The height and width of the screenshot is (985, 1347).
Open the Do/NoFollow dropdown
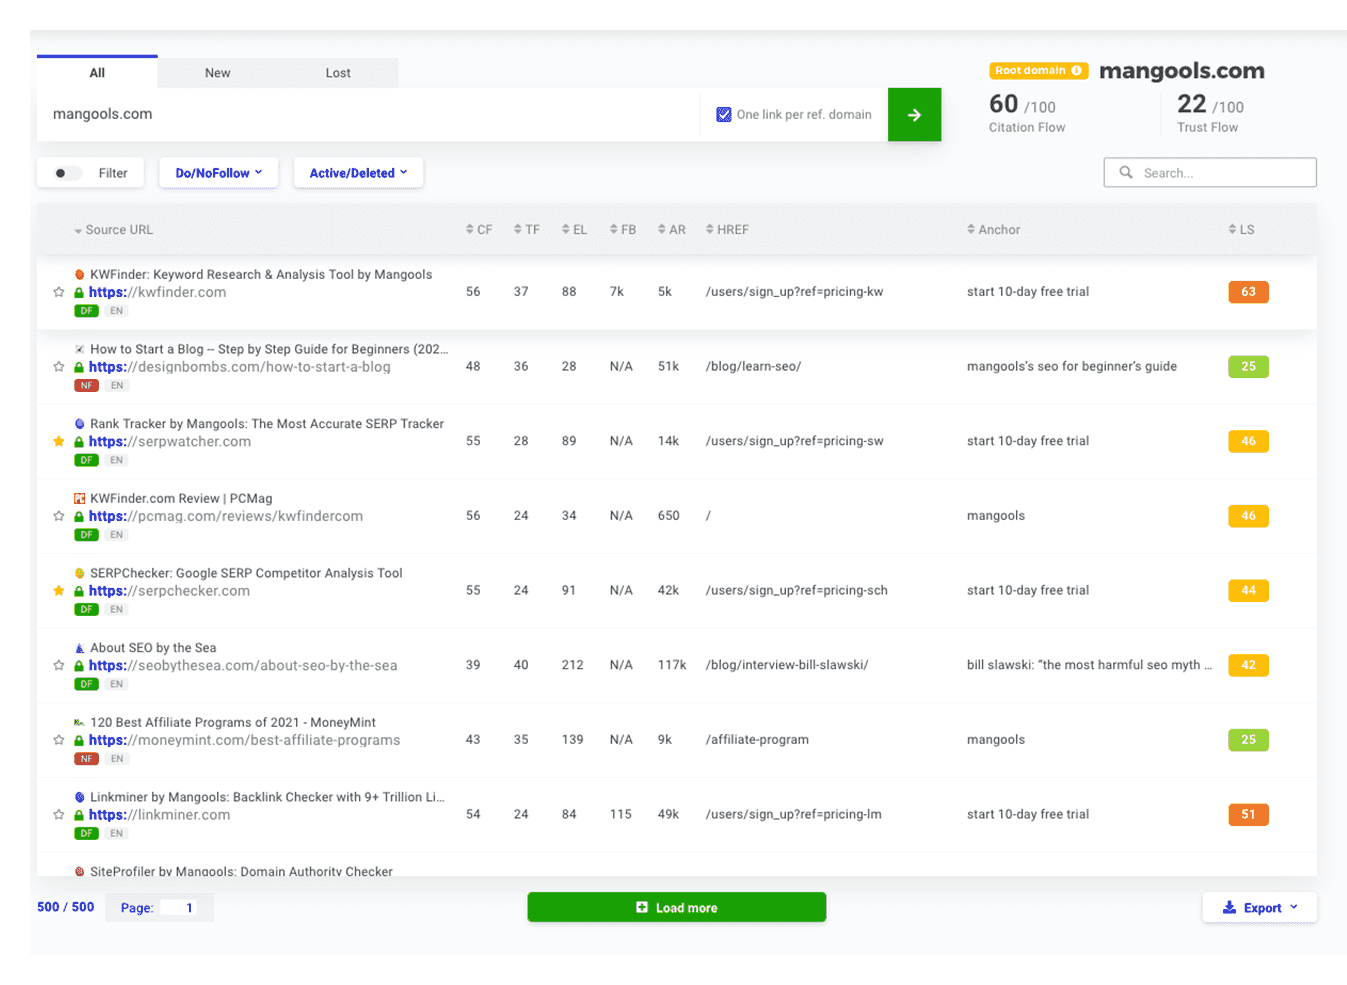pyautogui.click(x=219, y=173)
